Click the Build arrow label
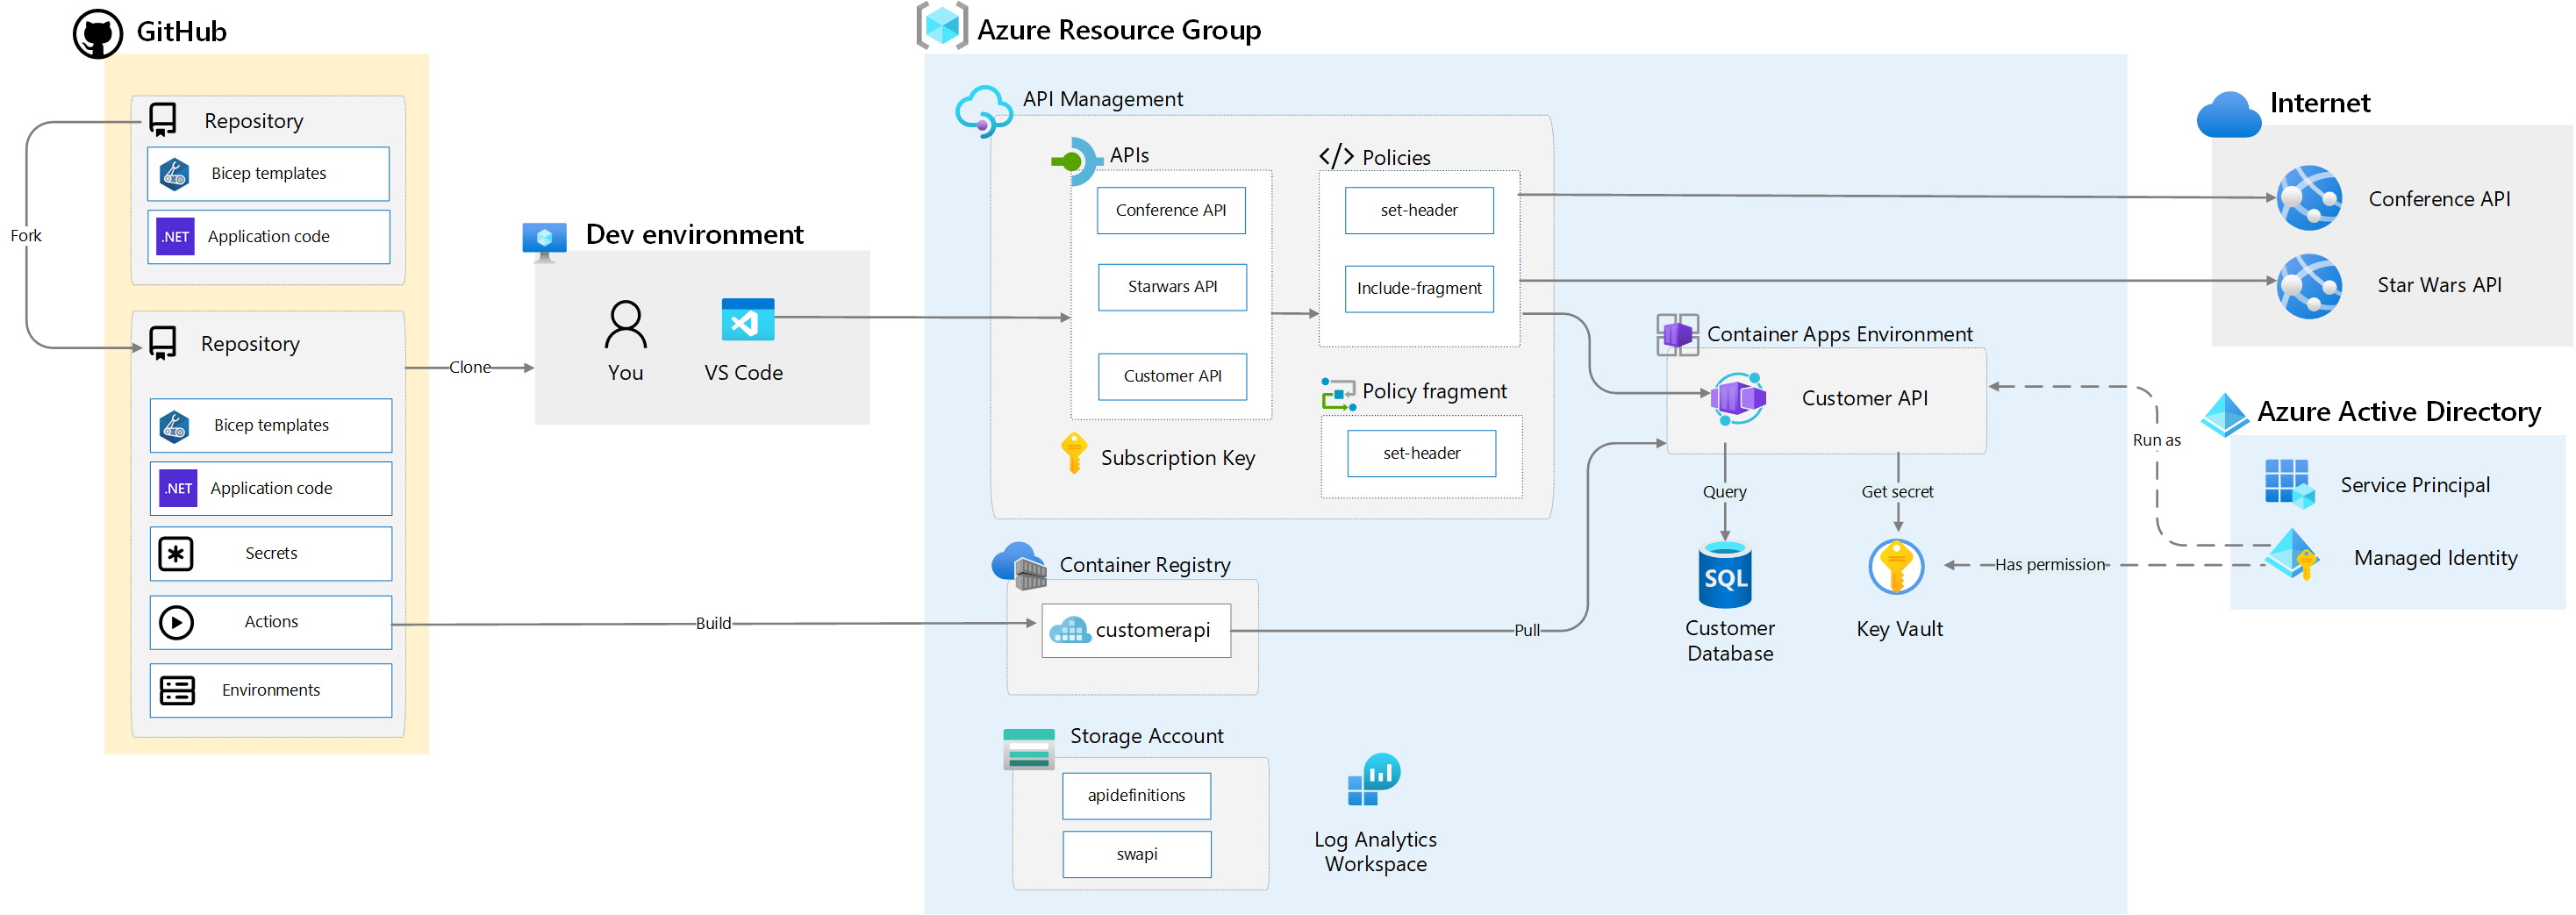 [712, 623]
